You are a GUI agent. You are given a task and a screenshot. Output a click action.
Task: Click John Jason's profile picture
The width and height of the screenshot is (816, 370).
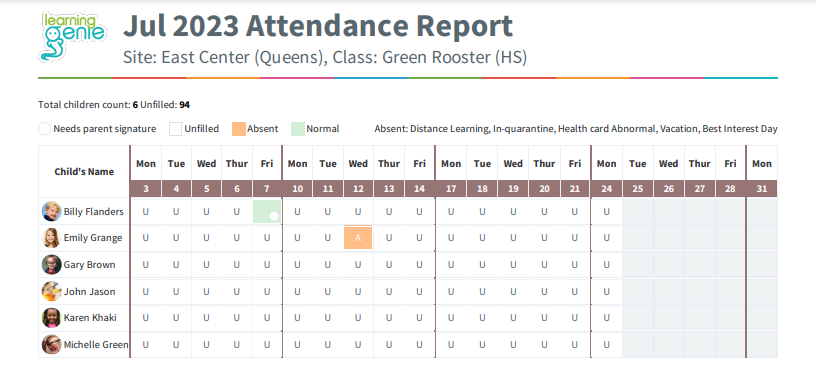(x=52, y=291)
